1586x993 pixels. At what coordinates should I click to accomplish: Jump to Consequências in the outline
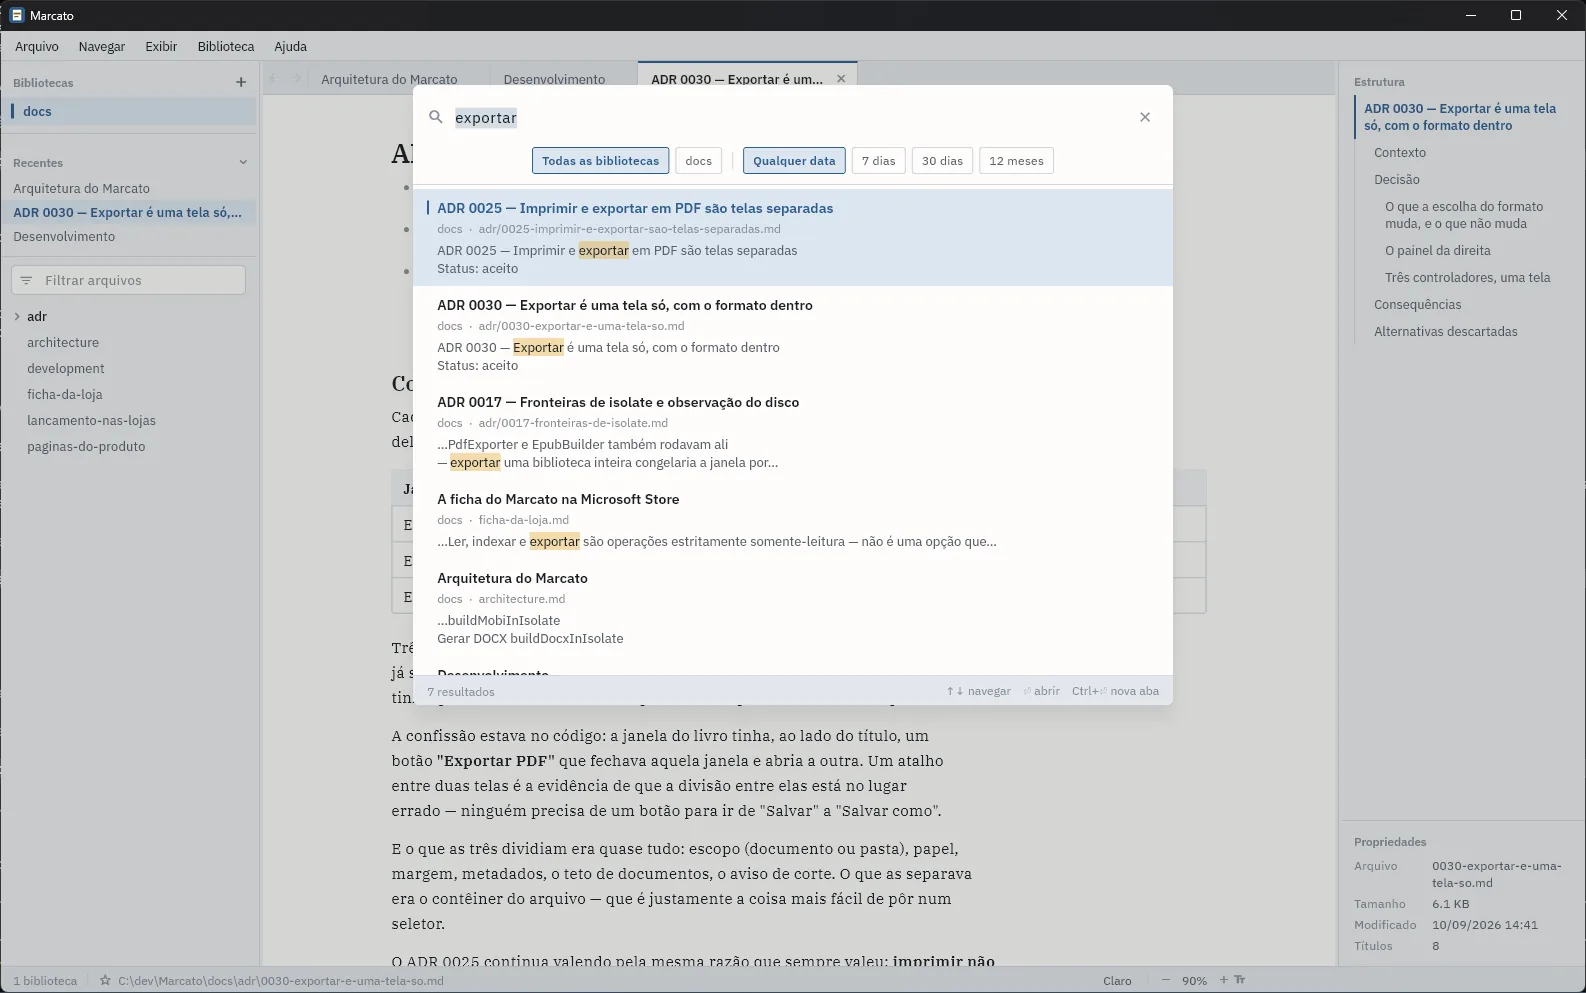click(x=1417, y=304)
